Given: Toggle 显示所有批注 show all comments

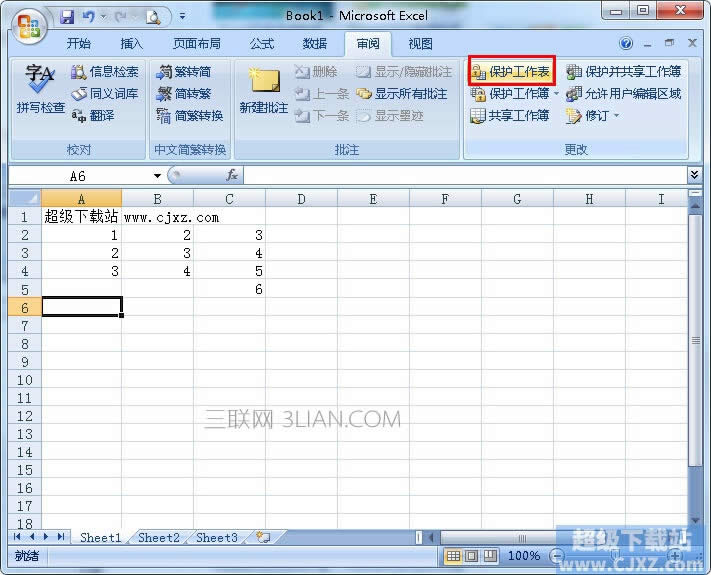Looking at the screenshot, I should tap(402, 94).
